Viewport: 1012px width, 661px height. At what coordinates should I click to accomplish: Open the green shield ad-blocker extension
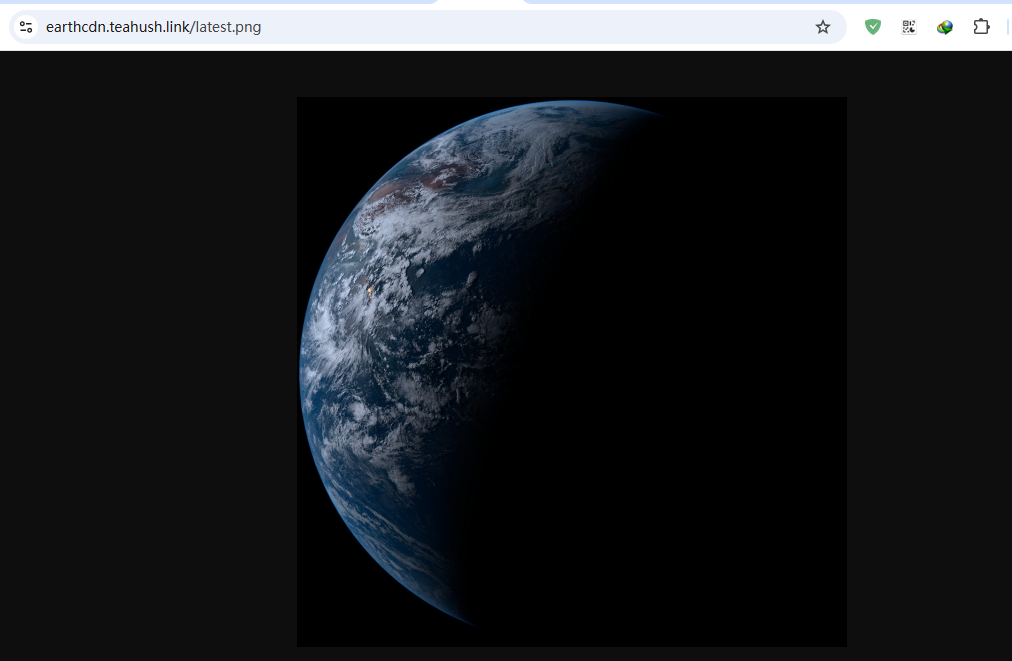(x=873, y=27)
